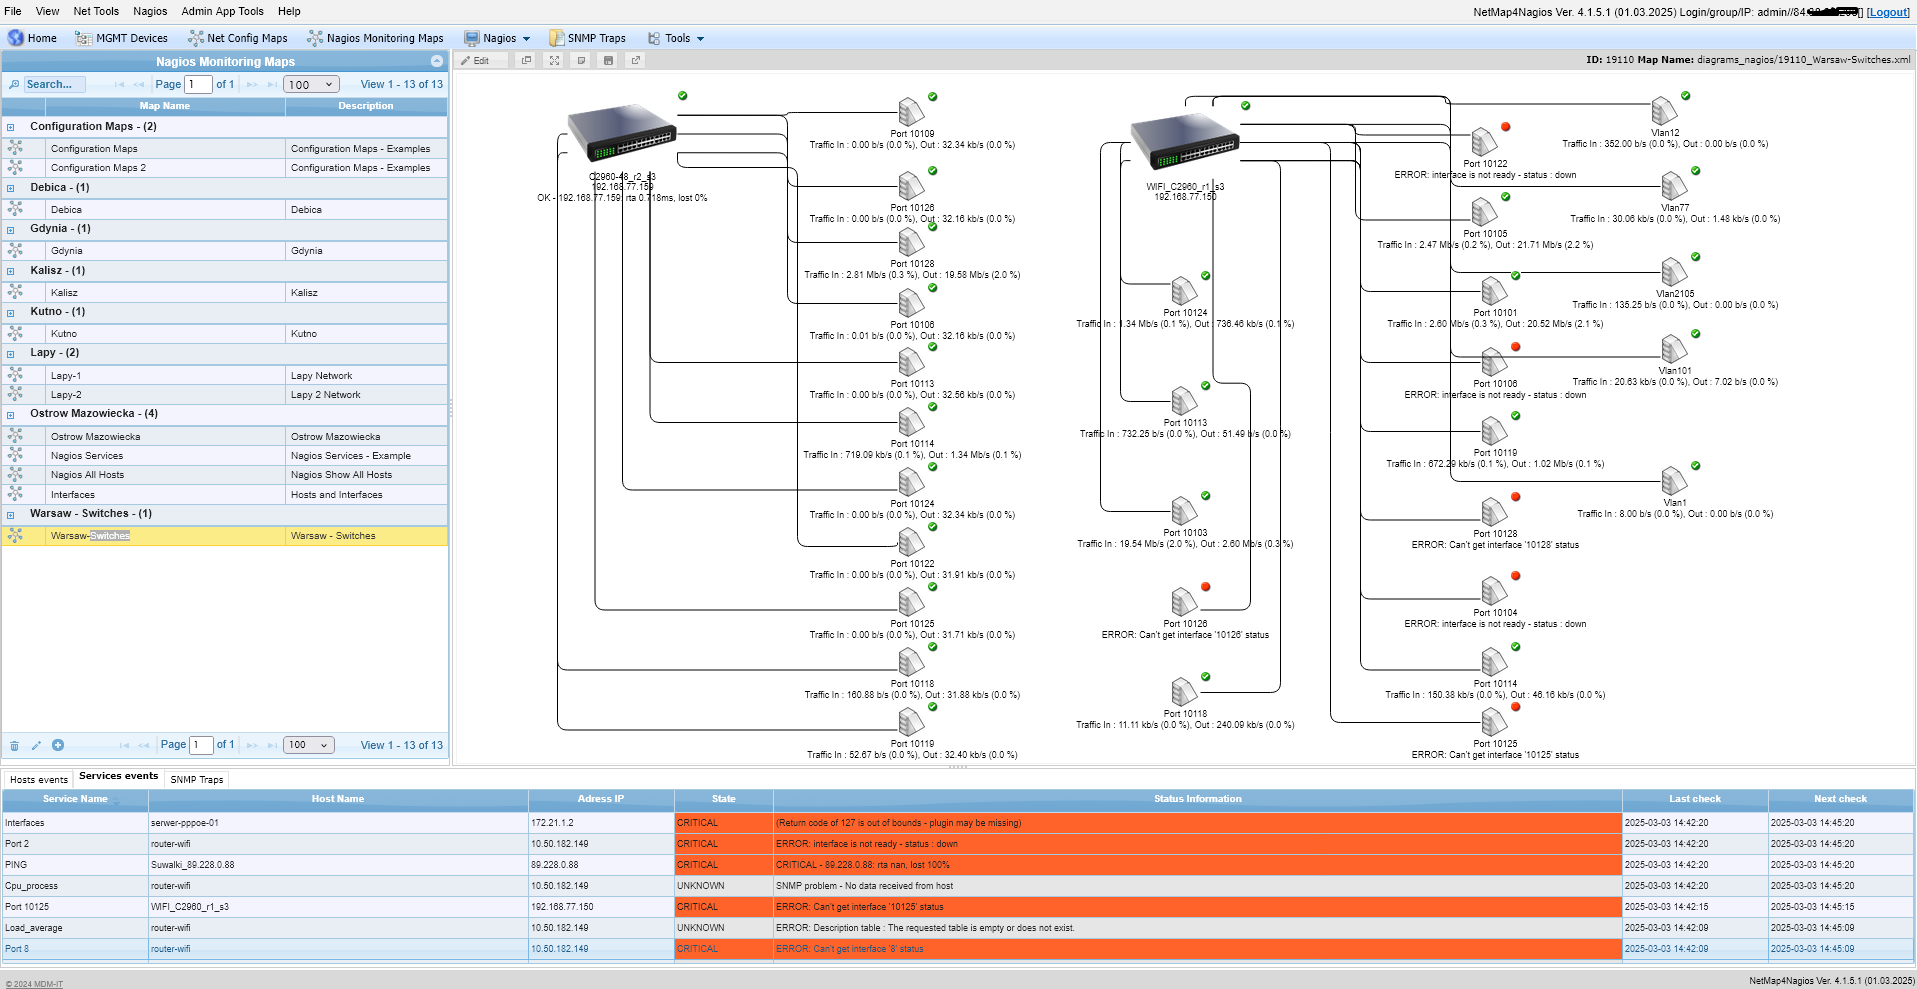This screenshot has height=989, width=1917.
Task: Click the Logout link
Action: pos(1887,12)
